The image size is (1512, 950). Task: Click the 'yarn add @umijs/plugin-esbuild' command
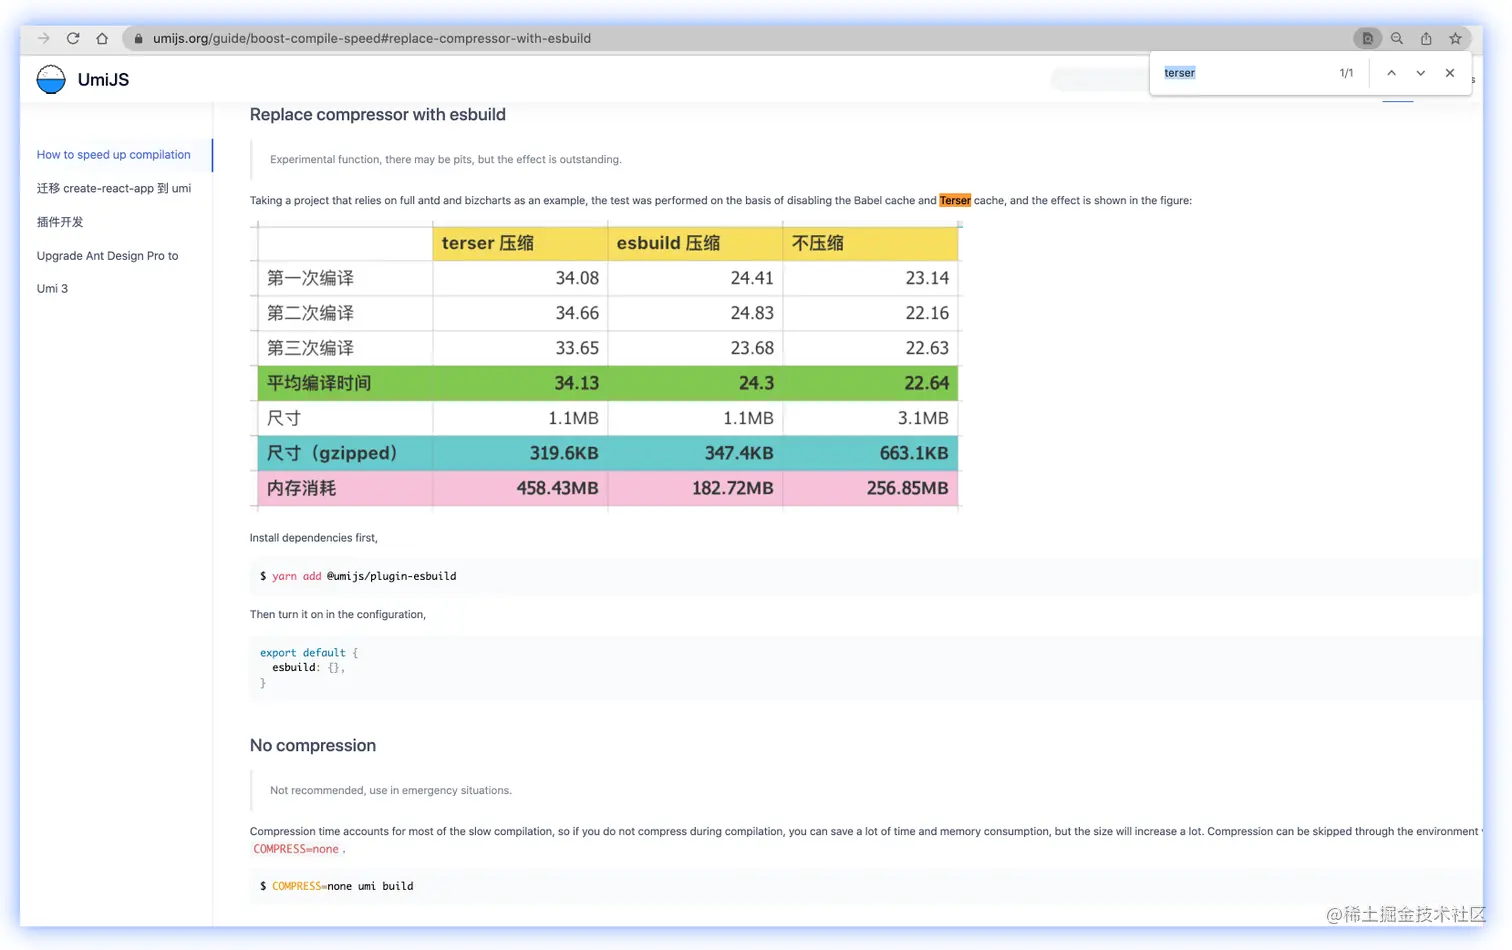(x=364, y=577)
